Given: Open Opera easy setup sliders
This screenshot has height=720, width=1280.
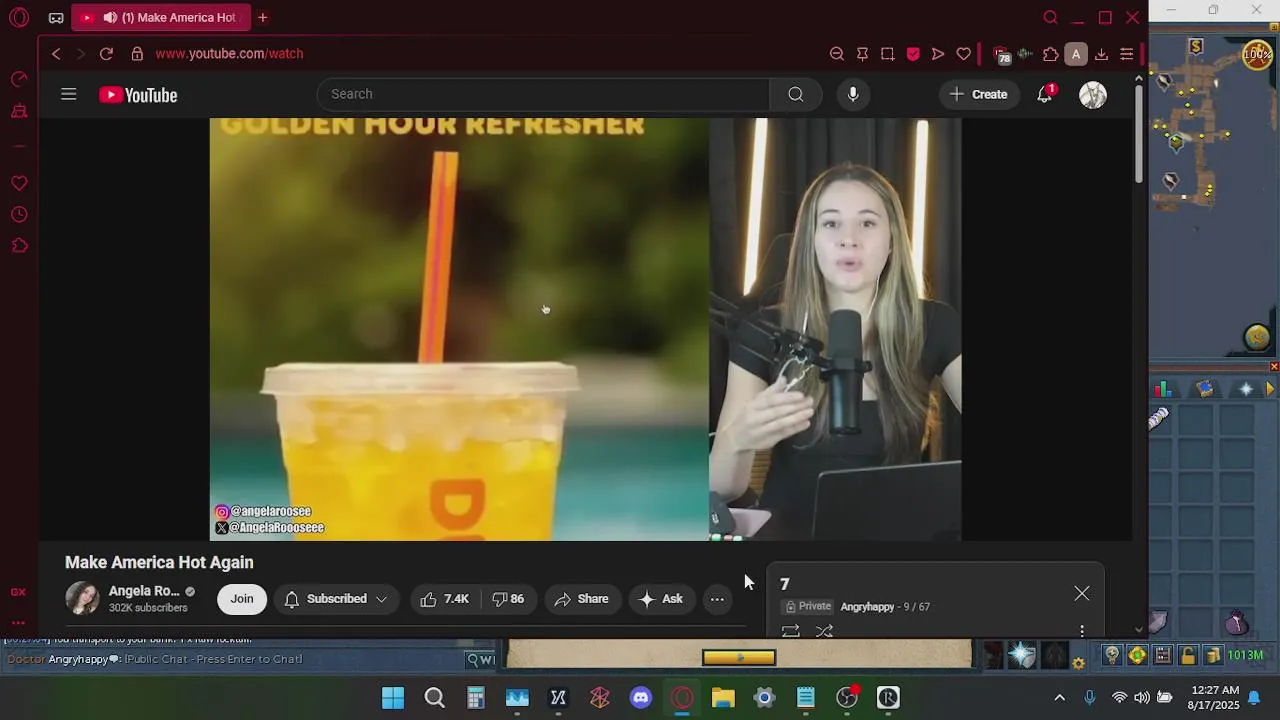Looking at the screenshot, I should click(x=1126, y=54).
